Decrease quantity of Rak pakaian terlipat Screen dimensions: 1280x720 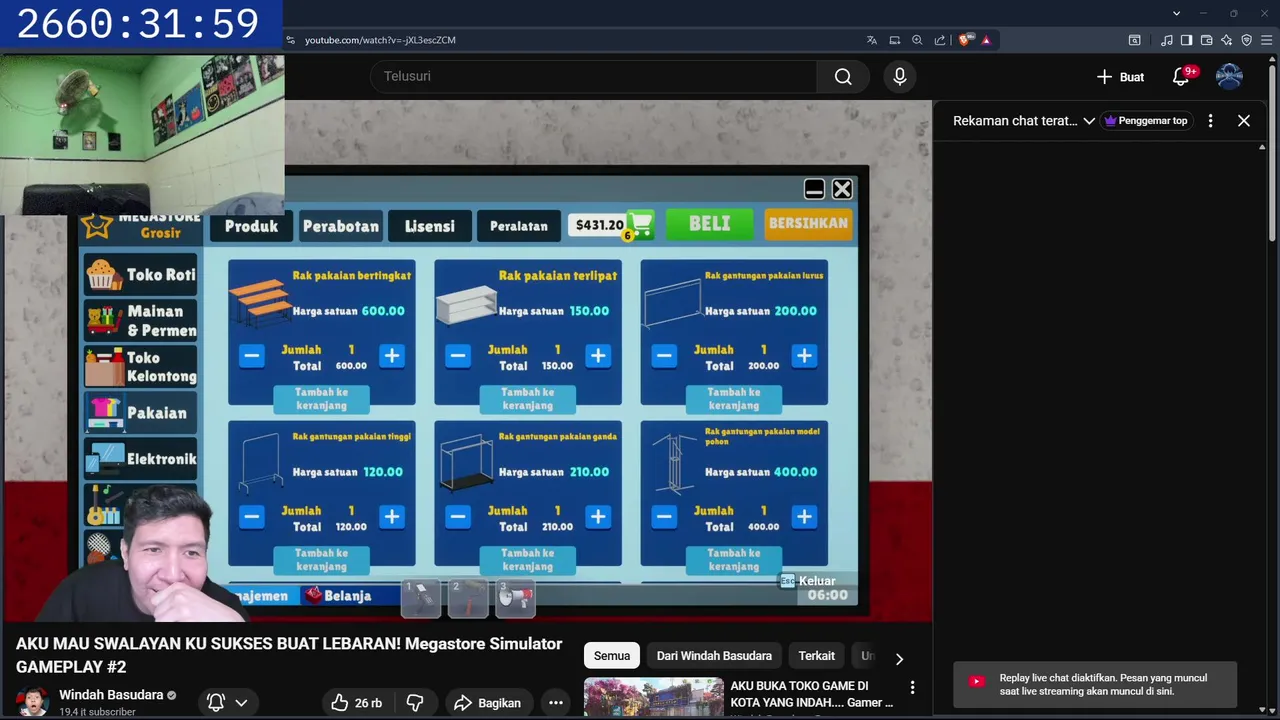(457, 356)
